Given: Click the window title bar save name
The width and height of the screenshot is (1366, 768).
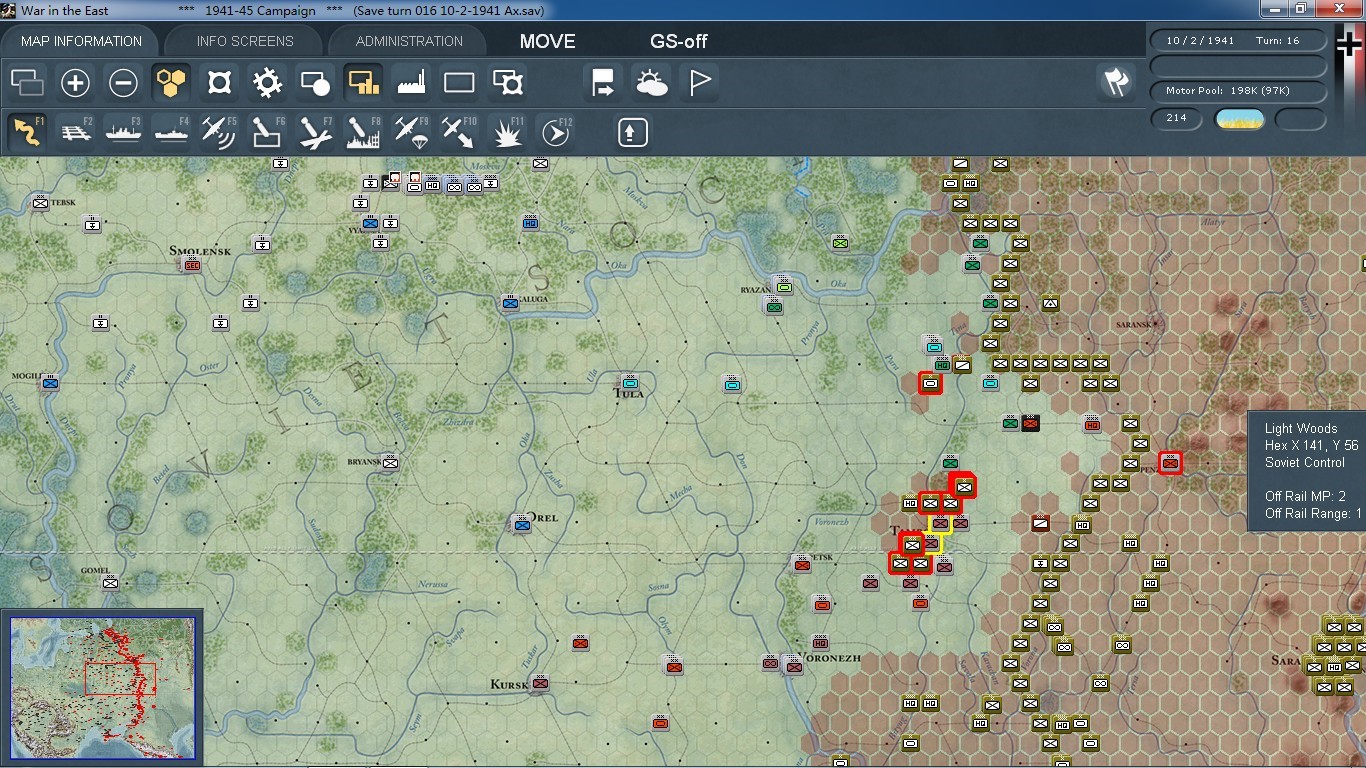Looking at the screenshot, I should (x=451, y=10).
